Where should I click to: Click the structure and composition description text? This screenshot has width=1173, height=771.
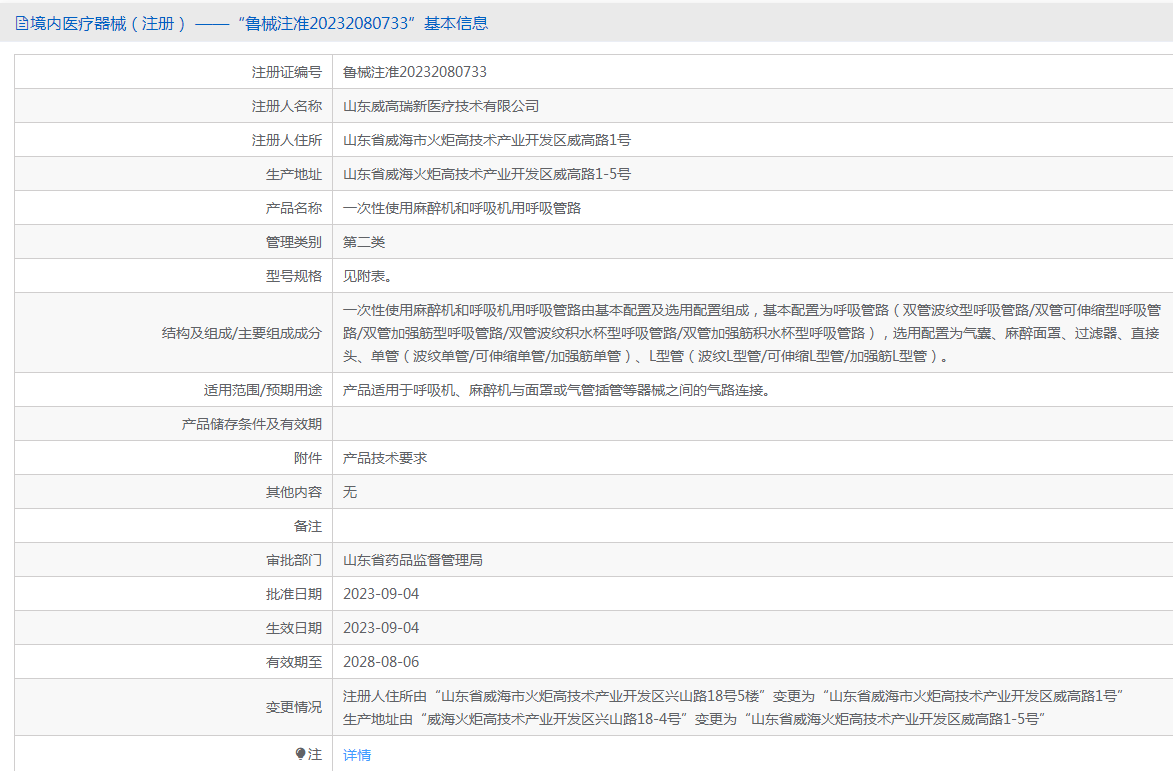(750, 333)
